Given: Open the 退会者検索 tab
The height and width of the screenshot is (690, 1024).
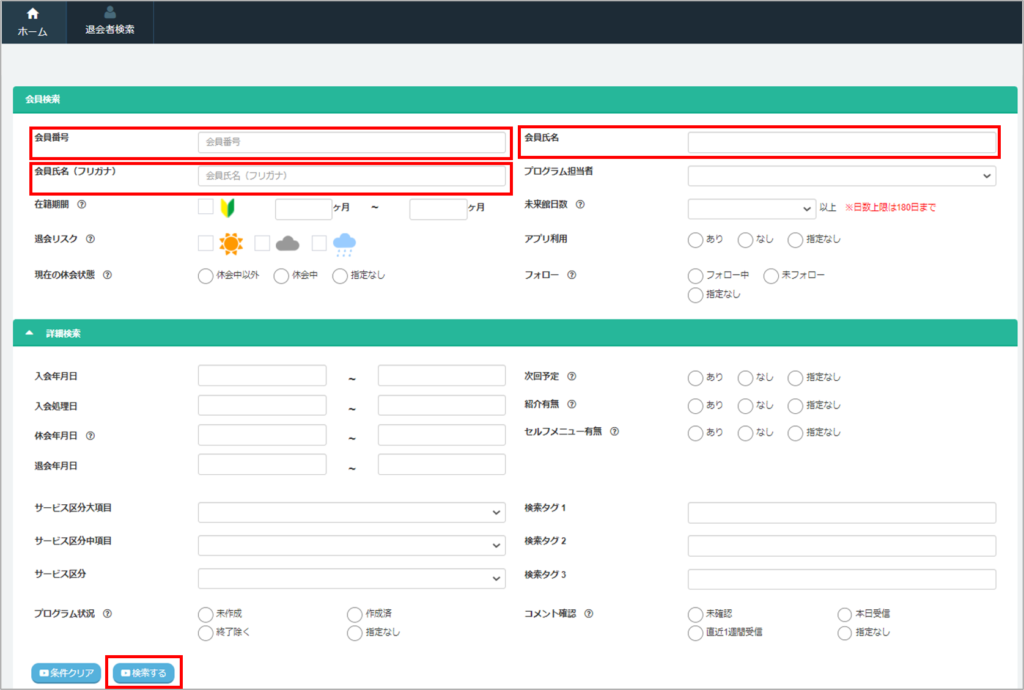Looking at the screenshot, I should 110,21.
